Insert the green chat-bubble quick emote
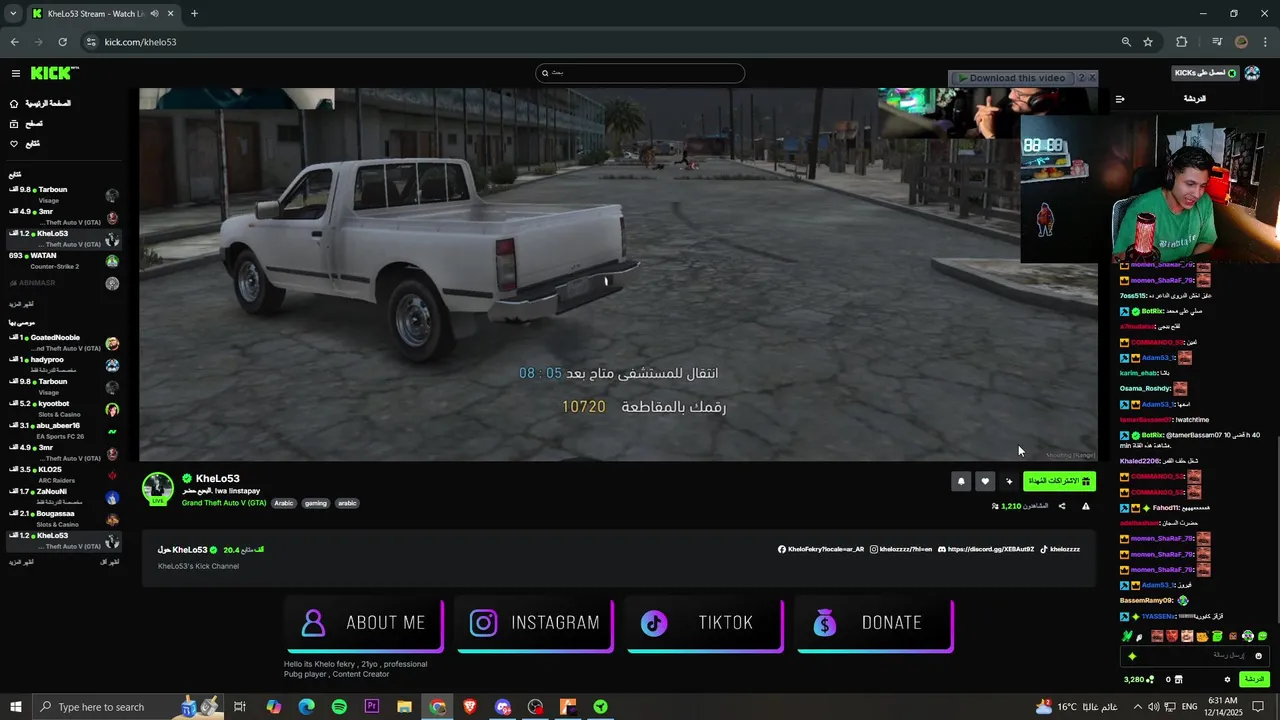Viewport: 1280px width, 720px height. [1262, 636]
